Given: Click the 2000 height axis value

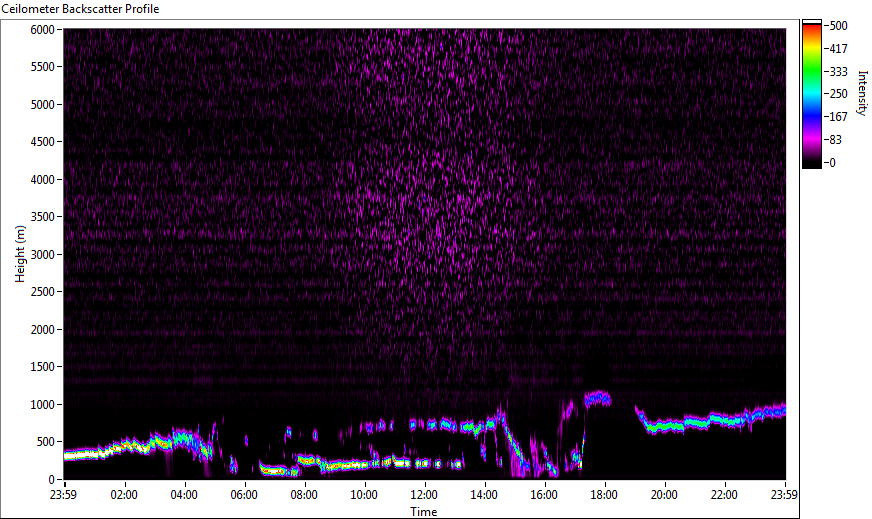Looking at the screenshot, I should click(42, 330).
